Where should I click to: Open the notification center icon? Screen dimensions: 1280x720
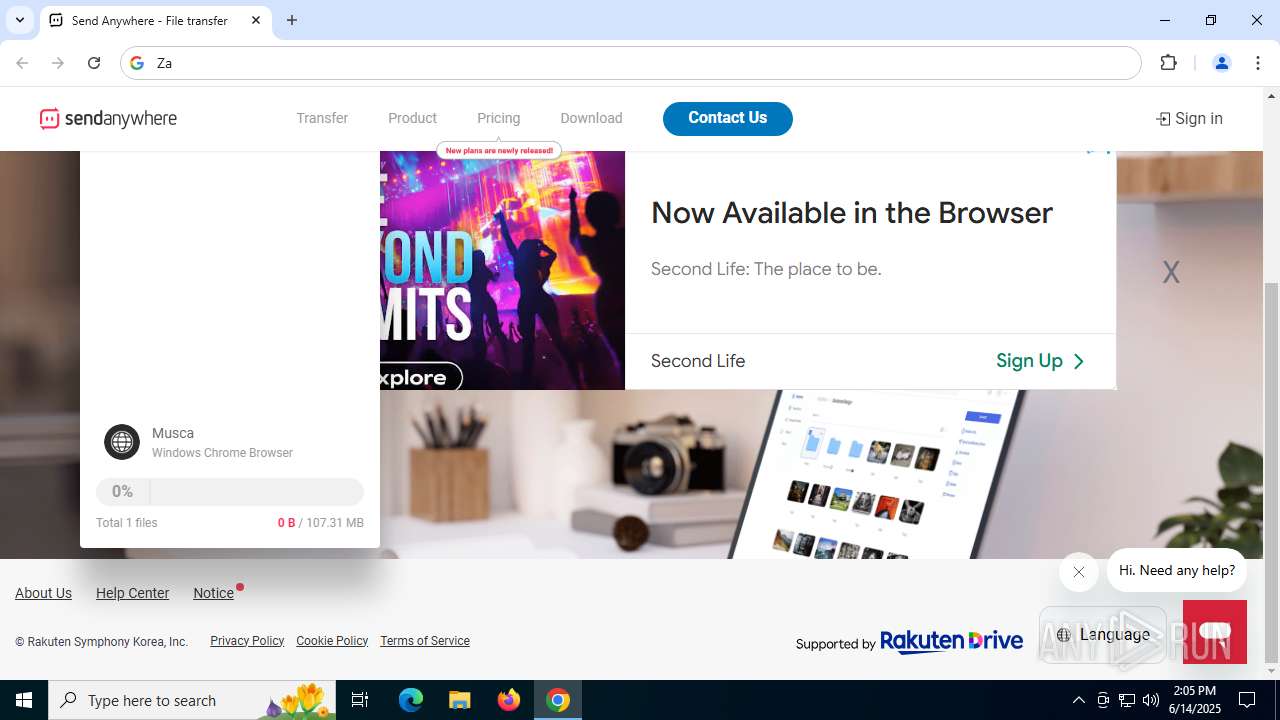(x=1247, y=700)
